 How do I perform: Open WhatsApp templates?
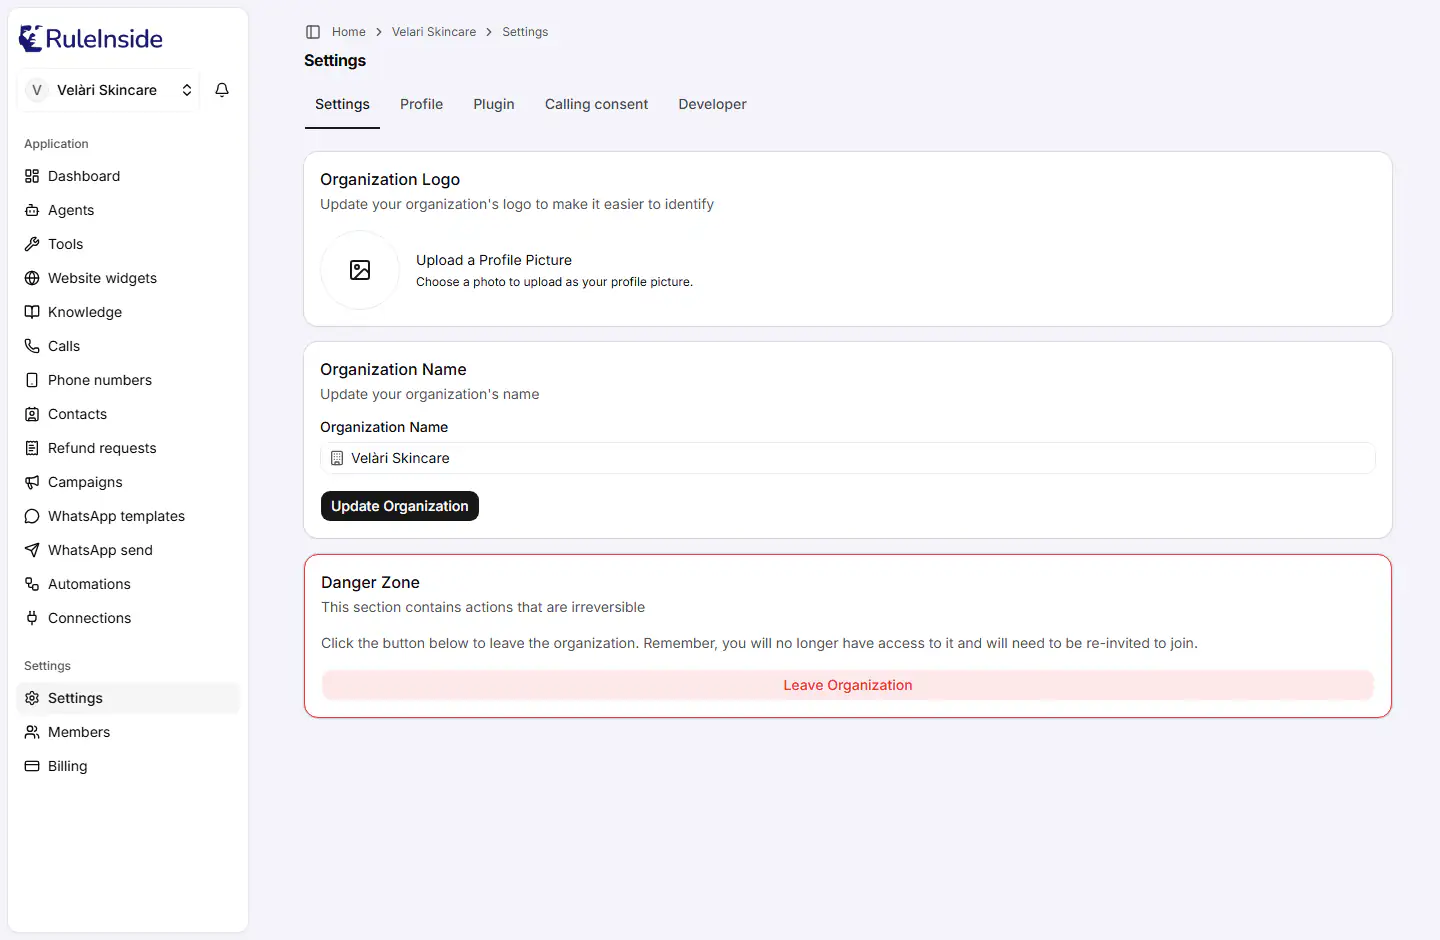tap(128, 516)
